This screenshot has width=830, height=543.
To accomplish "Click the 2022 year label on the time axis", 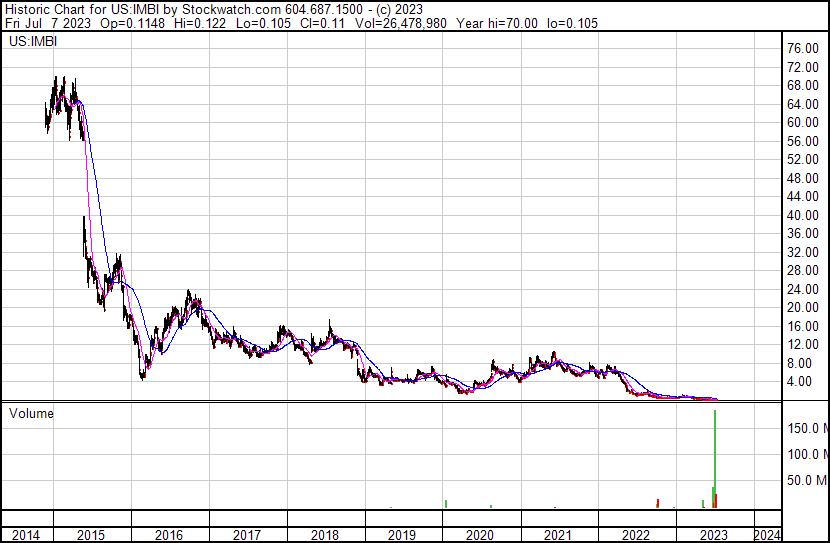I will click(635, 535).
